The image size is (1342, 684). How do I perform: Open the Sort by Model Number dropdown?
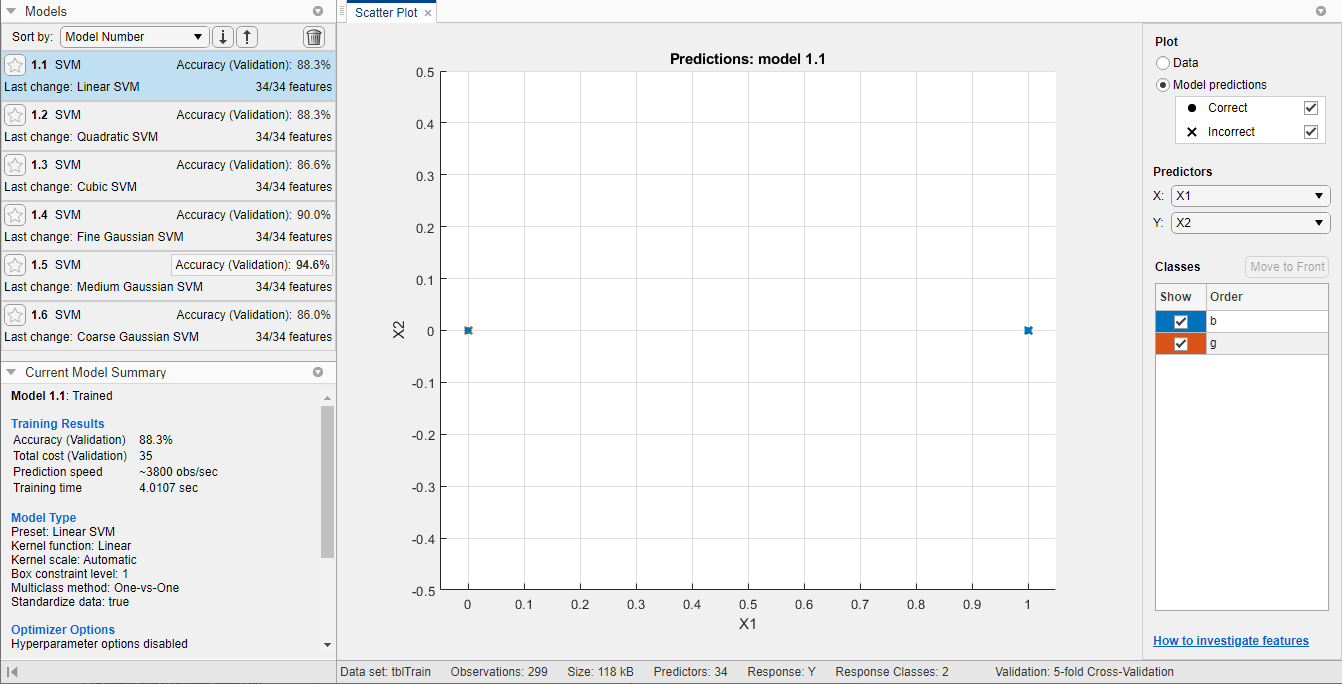coord(134,36)
